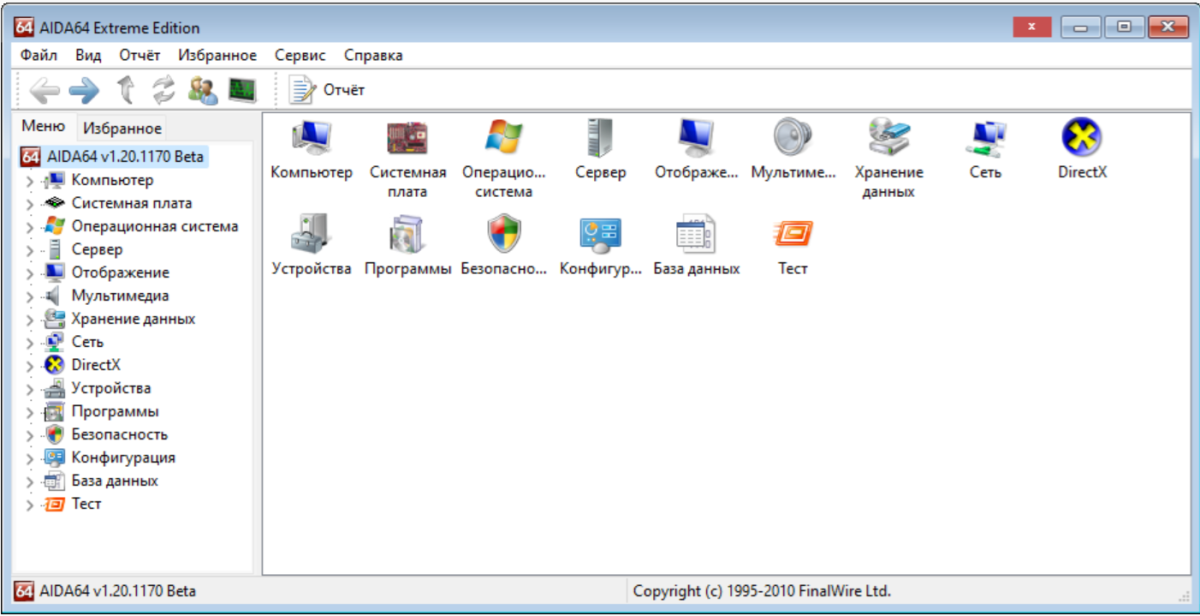This screenshot has width=1200, height=616.
Task: Open the Операционная система Windows flag icon
Action: (x=504, y=137)
